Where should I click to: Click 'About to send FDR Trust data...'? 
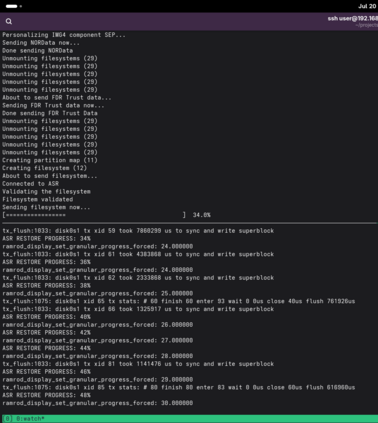57,98
